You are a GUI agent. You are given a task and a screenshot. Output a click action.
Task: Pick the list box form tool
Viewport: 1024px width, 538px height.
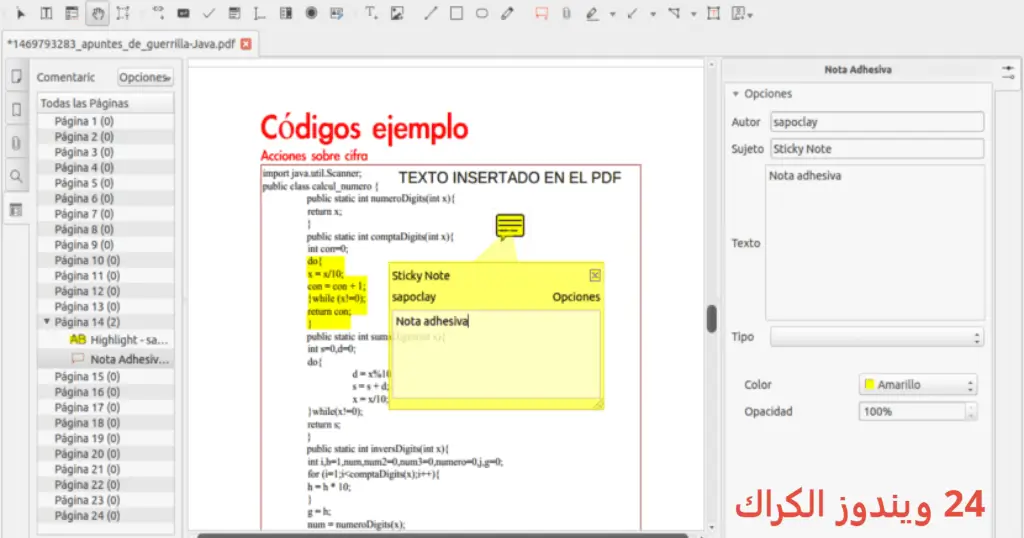234,13
